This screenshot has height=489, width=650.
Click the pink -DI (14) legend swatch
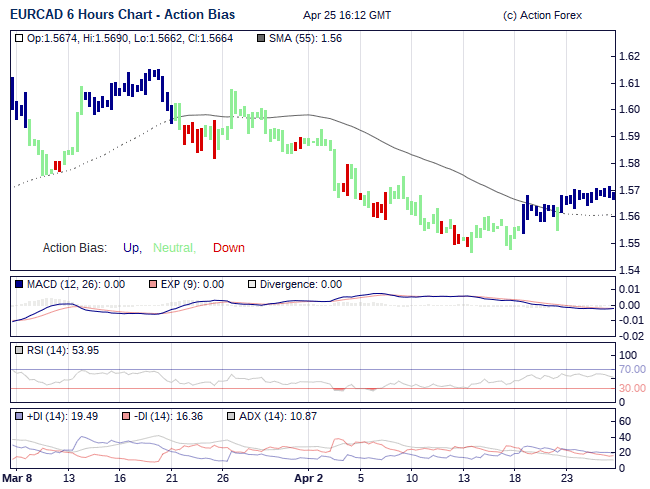pyautogui.click(x=126, y=416)
